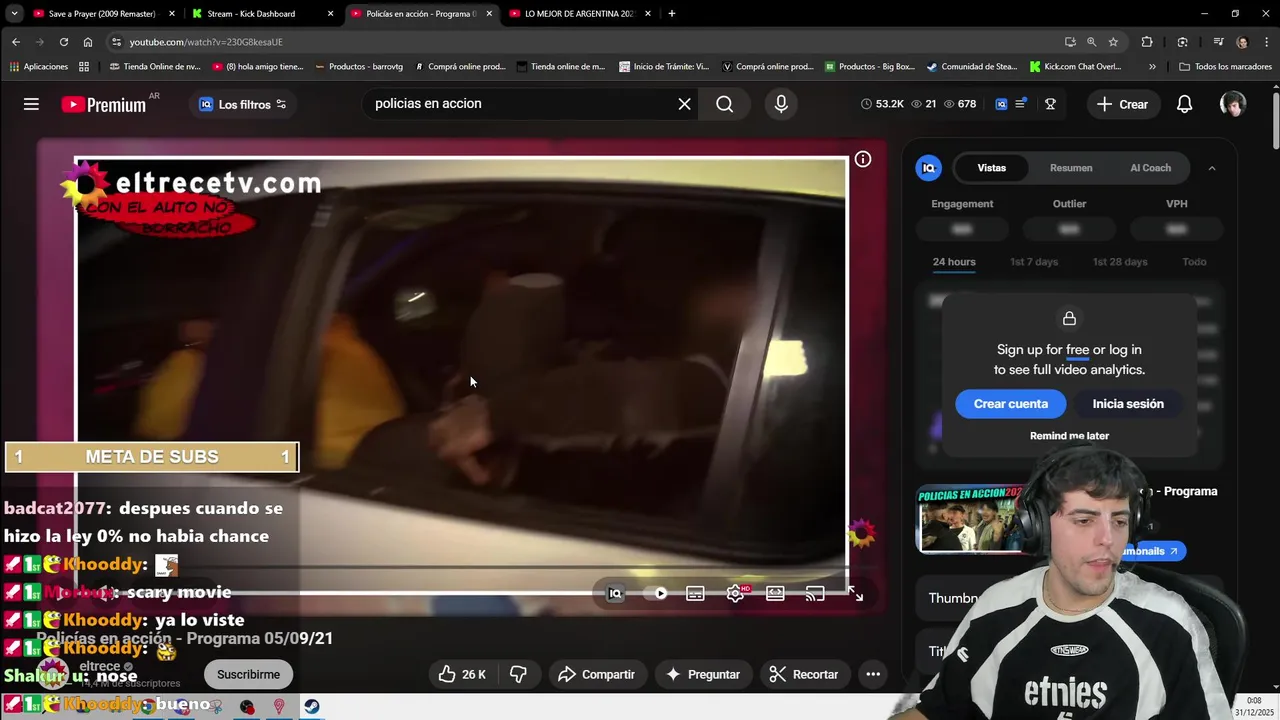Open more actions ellipsis under video
The height and width of the screenshot is (720, 1280).
[873, 674]
